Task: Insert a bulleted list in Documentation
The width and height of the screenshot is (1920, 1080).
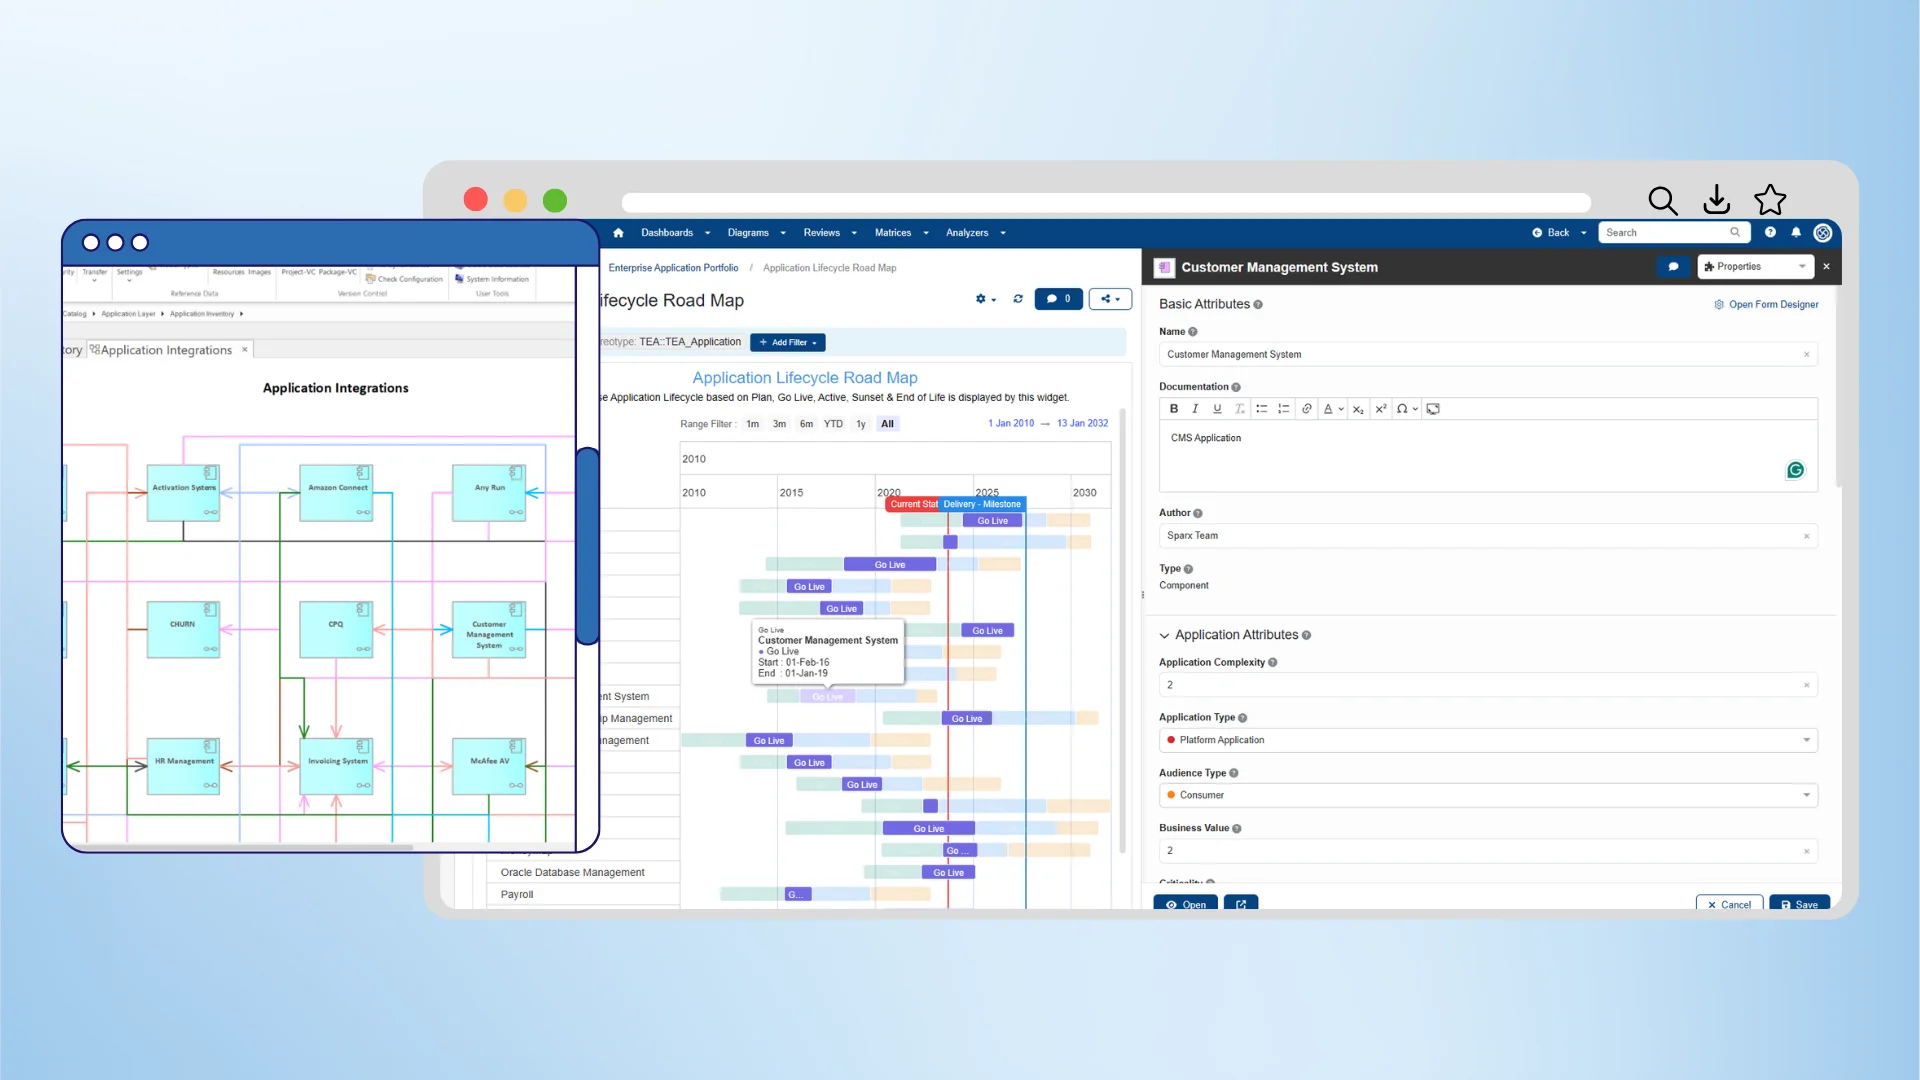Action: click(1262, 408)
